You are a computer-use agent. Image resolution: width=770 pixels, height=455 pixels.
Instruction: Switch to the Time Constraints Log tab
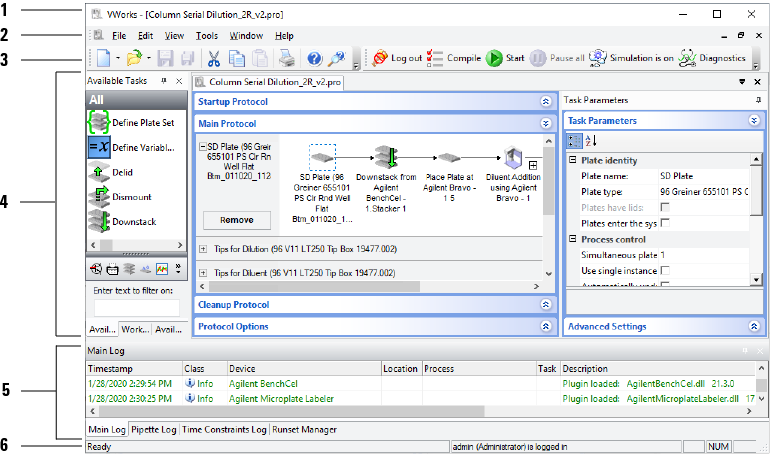pyautogui.click(x=224, y=429)
